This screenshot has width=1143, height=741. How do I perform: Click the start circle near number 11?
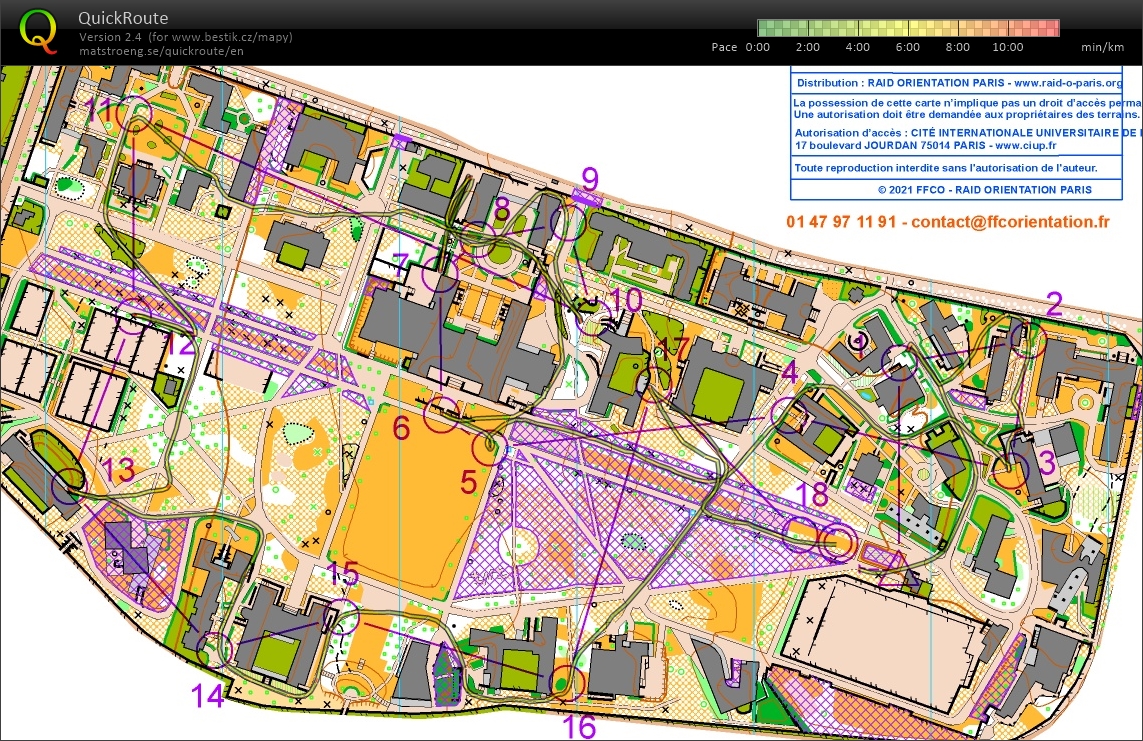(x=135, y=115)
